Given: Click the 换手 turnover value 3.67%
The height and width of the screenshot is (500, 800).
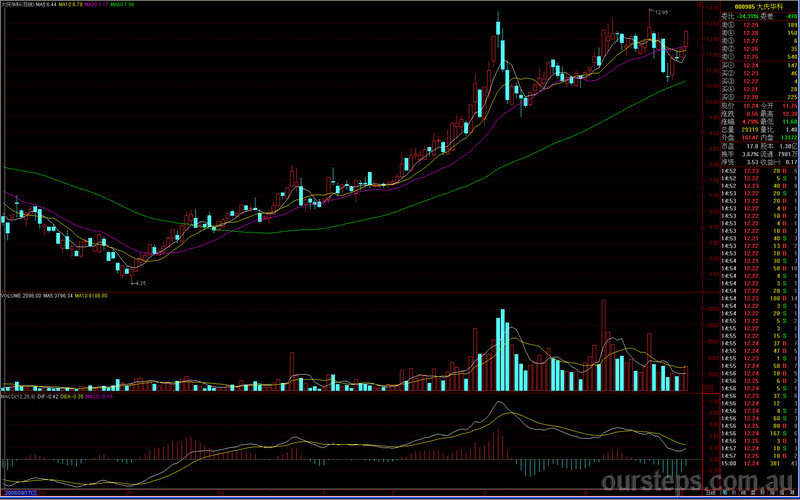Looking at the screenshot, I should pyautogui.click(x=751, y=154).
